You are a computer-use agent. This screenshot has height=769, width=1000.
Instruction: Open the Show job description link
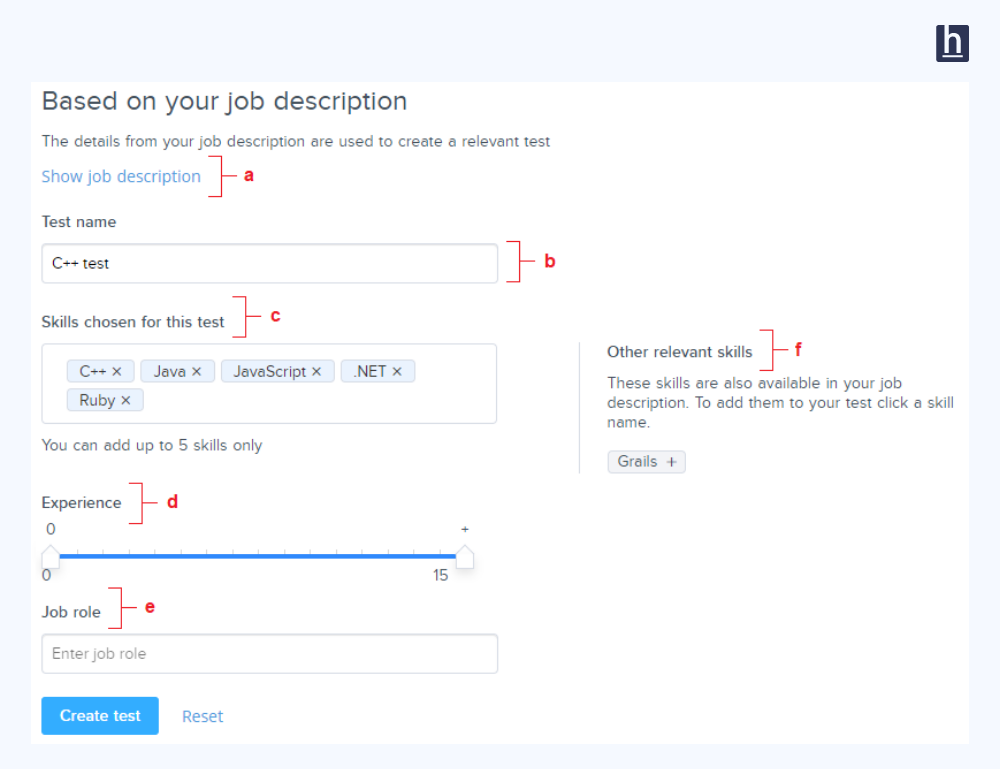click(121, 176)
